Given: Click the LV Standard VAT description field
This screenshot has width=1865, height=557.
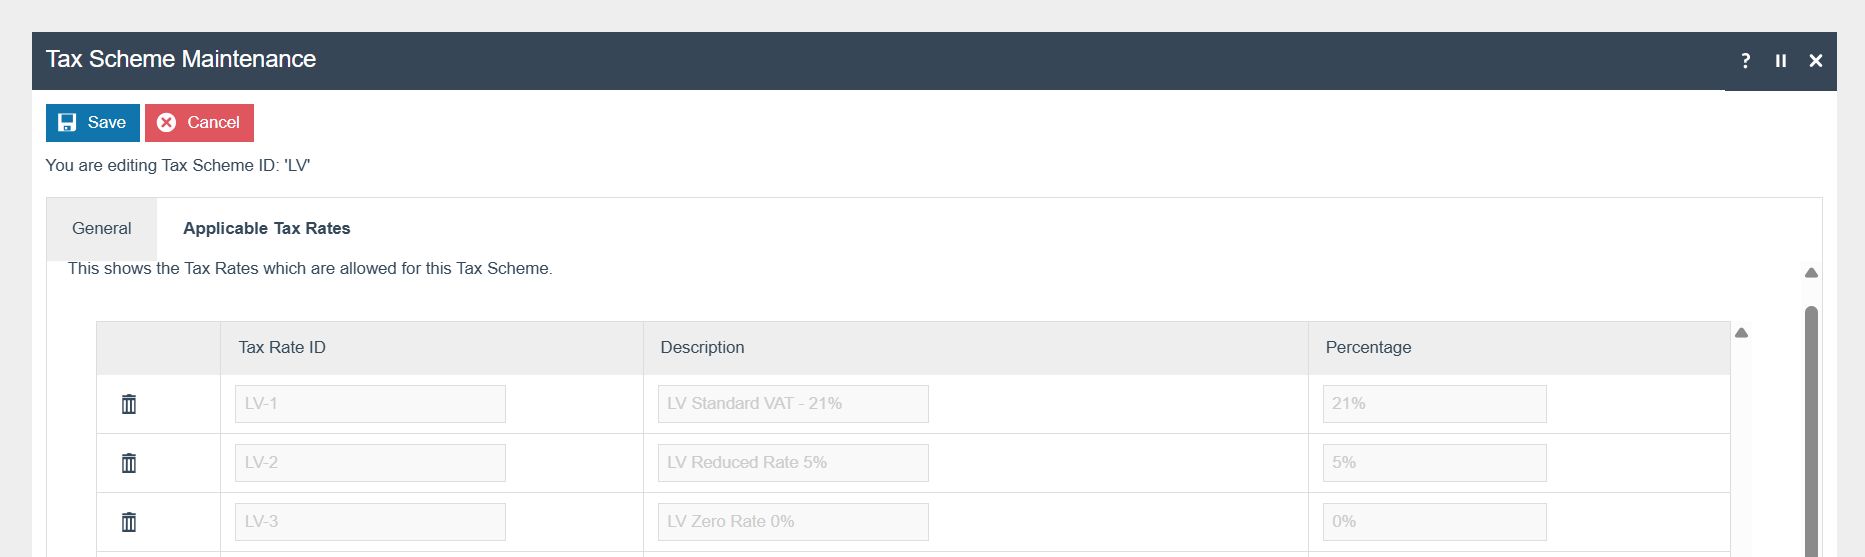Looking at the screenshot, I should coord(792,404).
